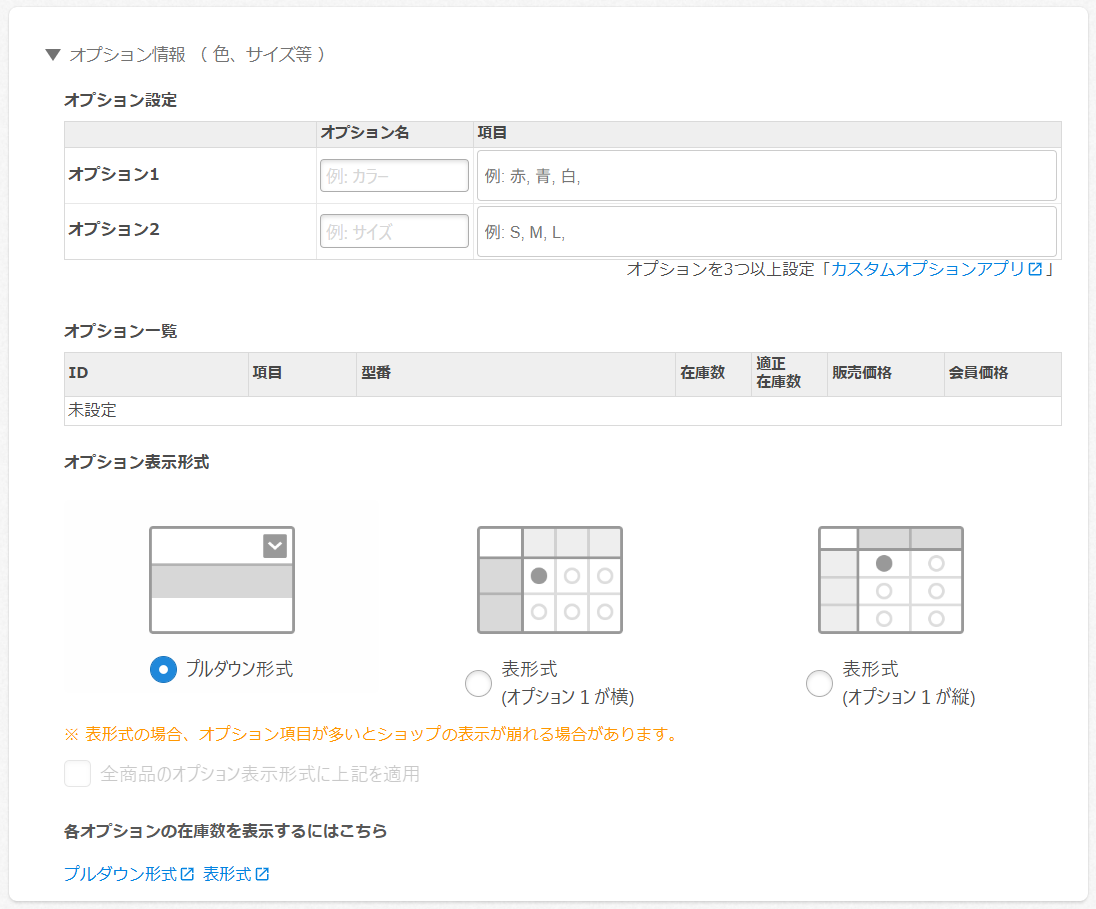
Task: Click dropdown arrow in pulldown illustration
Action: coord(275,546)
